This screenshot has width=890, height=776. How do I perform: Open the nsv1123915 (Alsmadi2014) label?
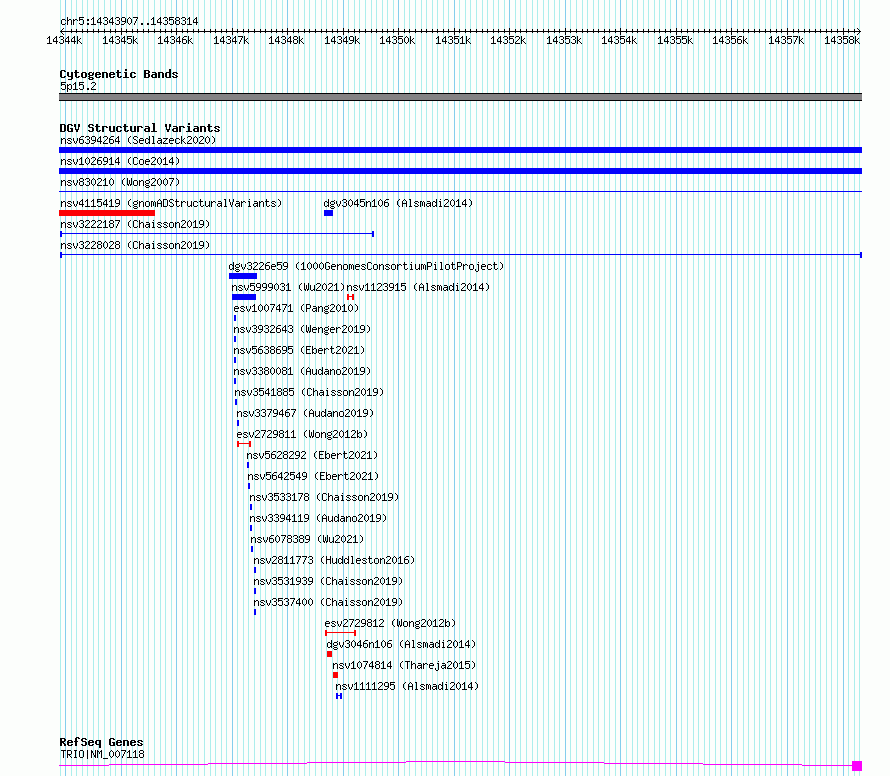click(418, 287)
